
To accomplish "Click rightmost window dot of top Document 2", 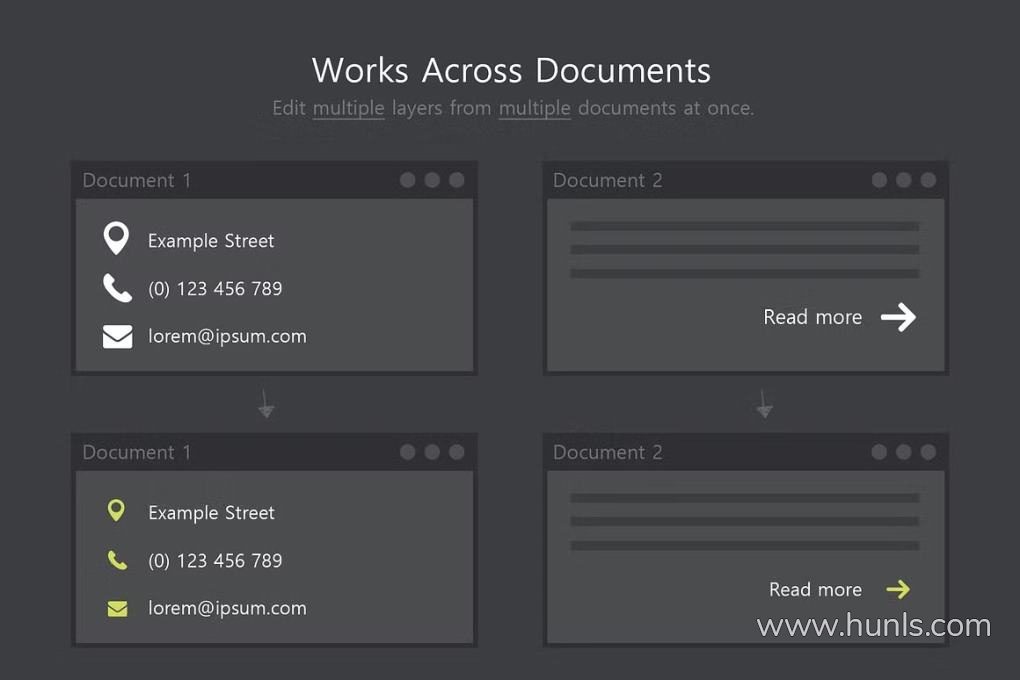I will tap(928, 180).
